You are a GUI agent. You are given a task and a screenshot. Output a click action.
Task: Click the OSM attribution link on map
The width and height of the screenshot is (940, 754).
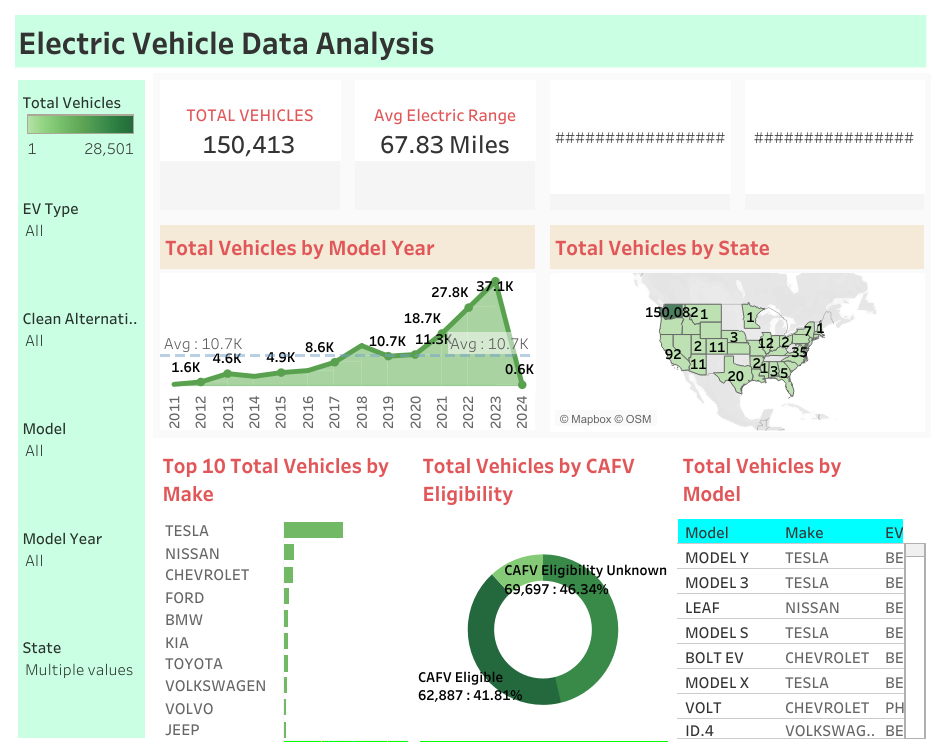coord(635,419)
